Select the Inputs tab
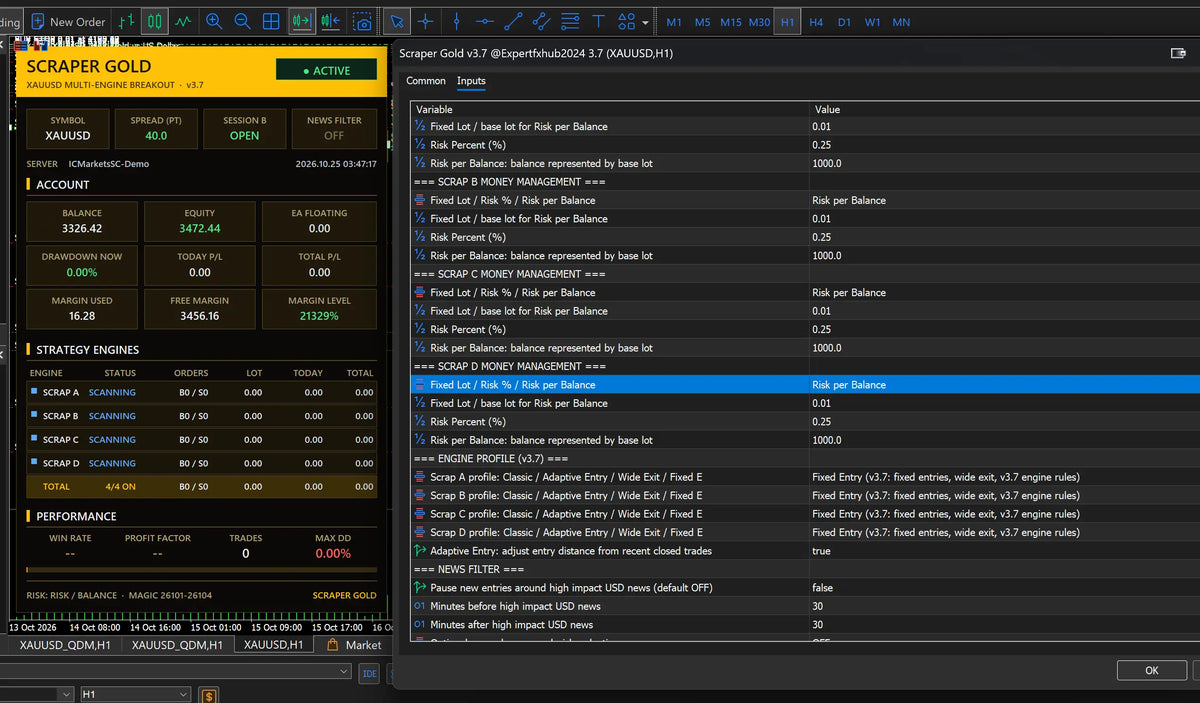1200x703 pixels. click(471, 81)
